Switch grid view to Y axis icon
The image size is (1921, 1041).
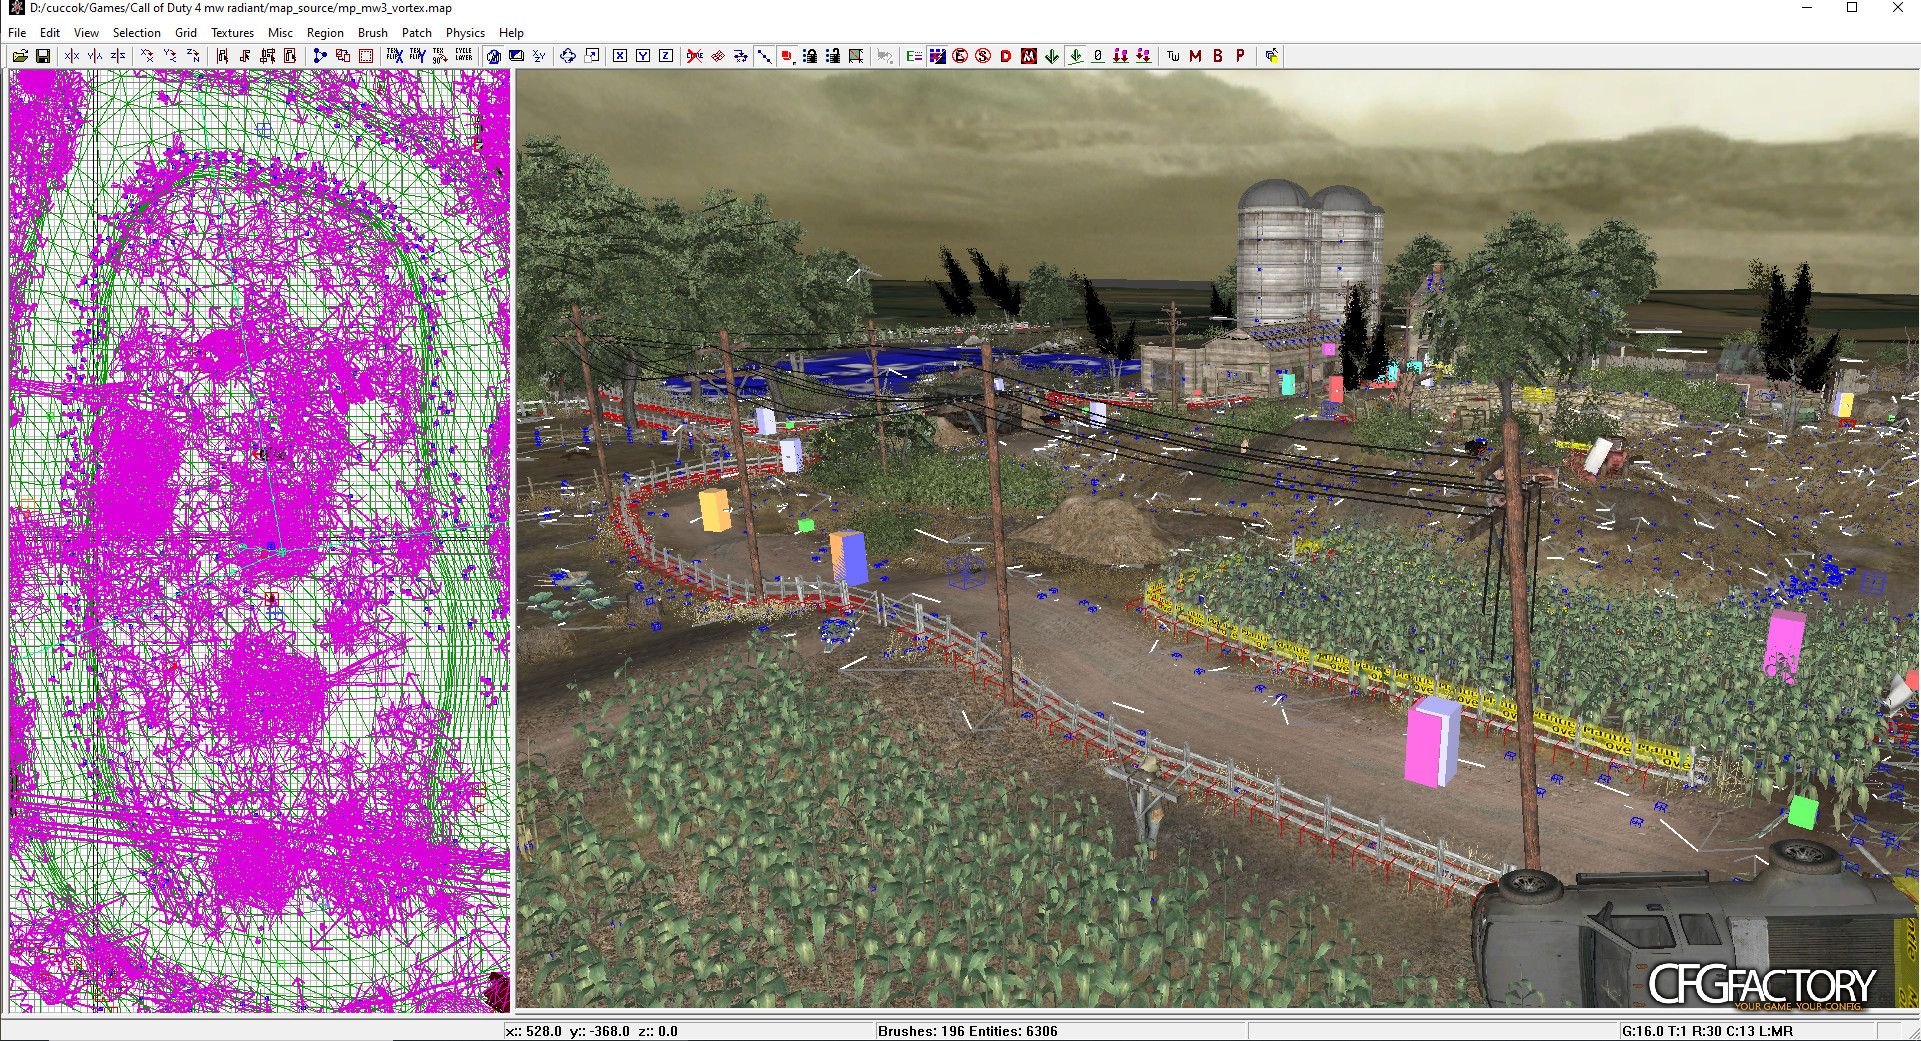pos(643,56)
